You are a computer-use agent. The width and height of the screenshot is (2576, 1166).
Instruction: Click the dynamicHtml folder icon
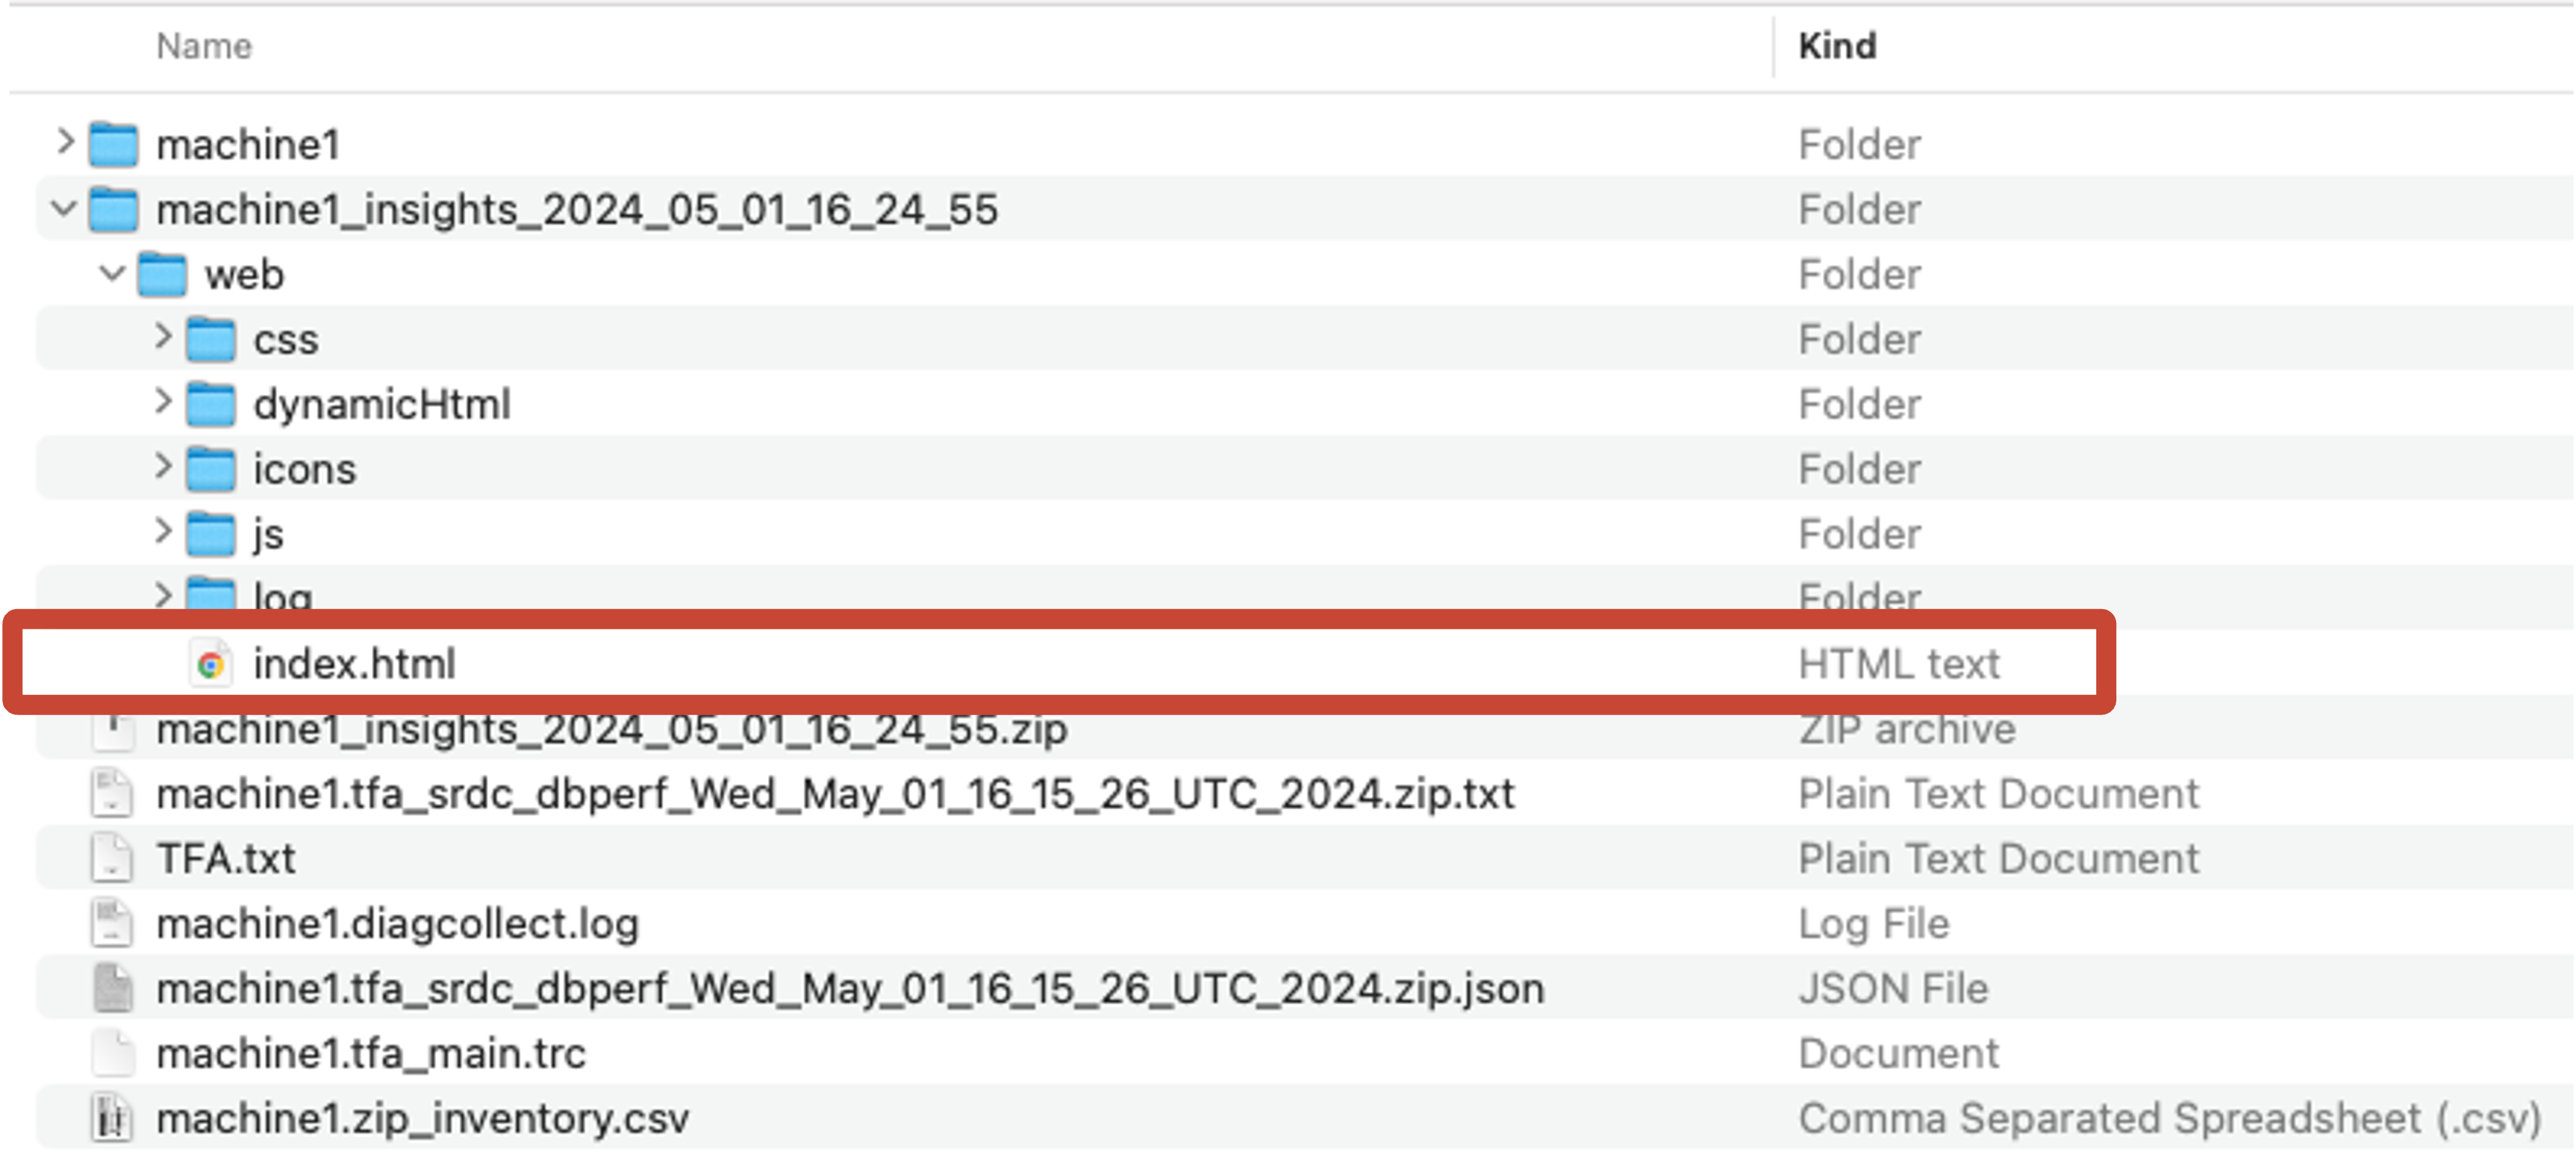[x=212, y=403]
